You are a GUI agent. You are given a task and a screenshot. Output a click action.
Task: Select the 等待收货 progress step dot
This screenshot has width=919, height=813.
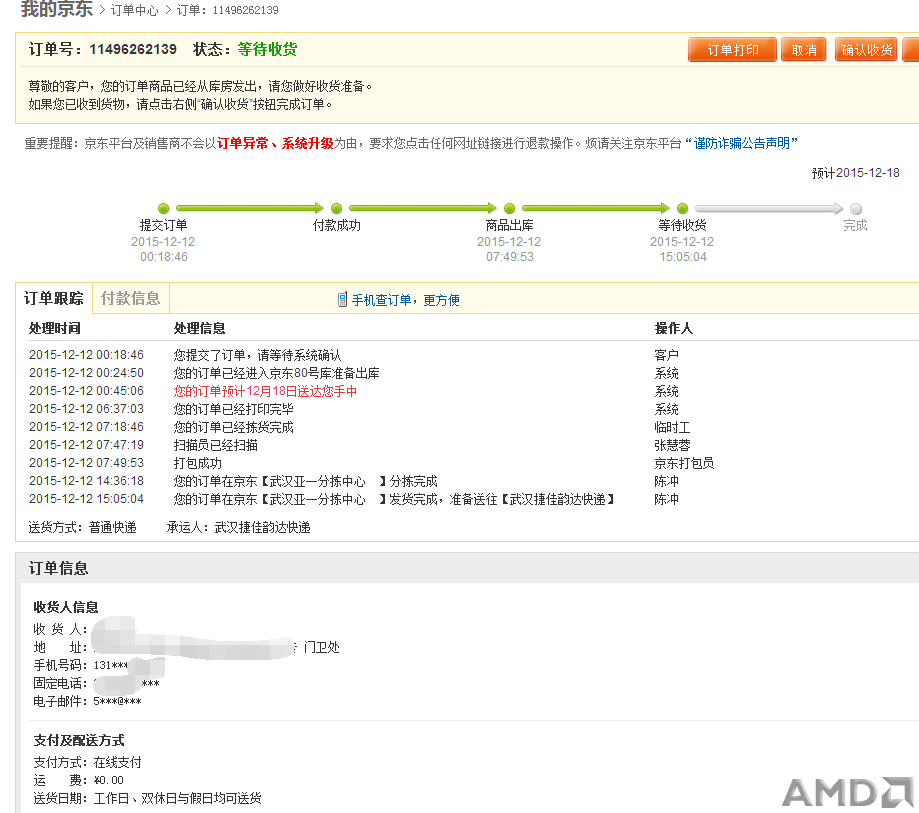682,208
